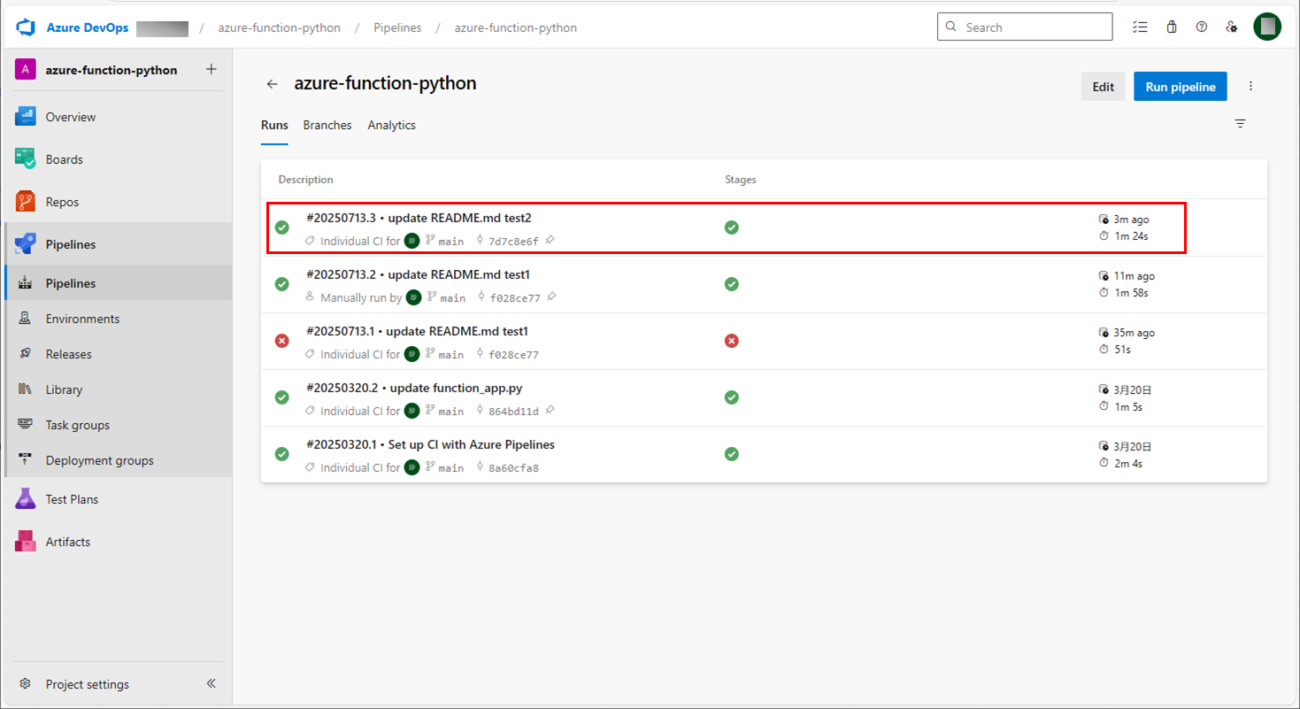Open the Pipelines sub-item in sidebar
The height and width of the screenshot is (709, 1300).
(117, 283)
